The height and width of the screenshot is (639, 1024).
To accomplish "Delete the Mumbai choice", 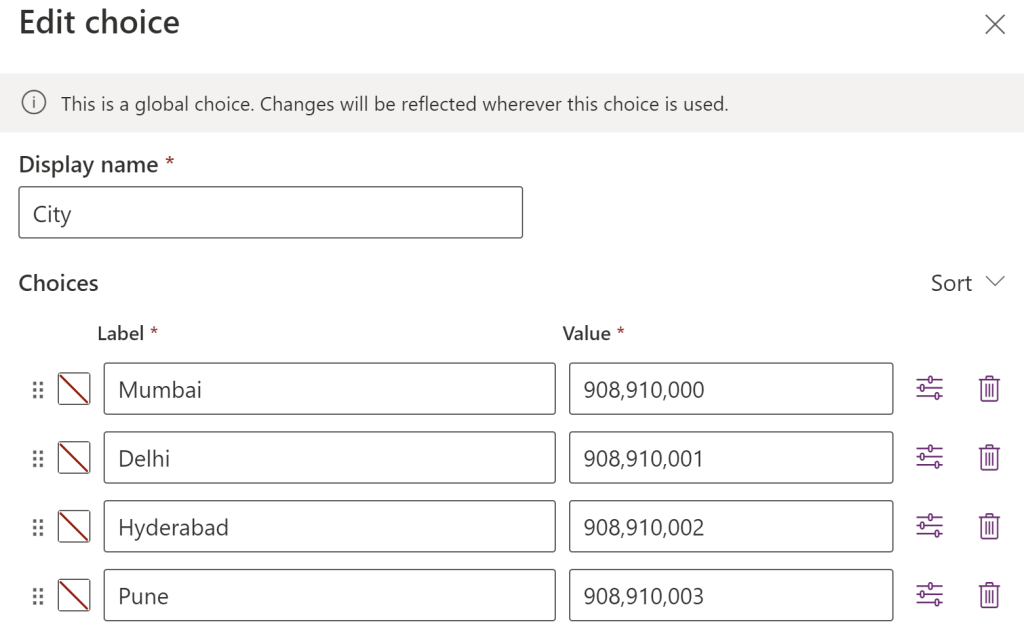I will (989, 389).
